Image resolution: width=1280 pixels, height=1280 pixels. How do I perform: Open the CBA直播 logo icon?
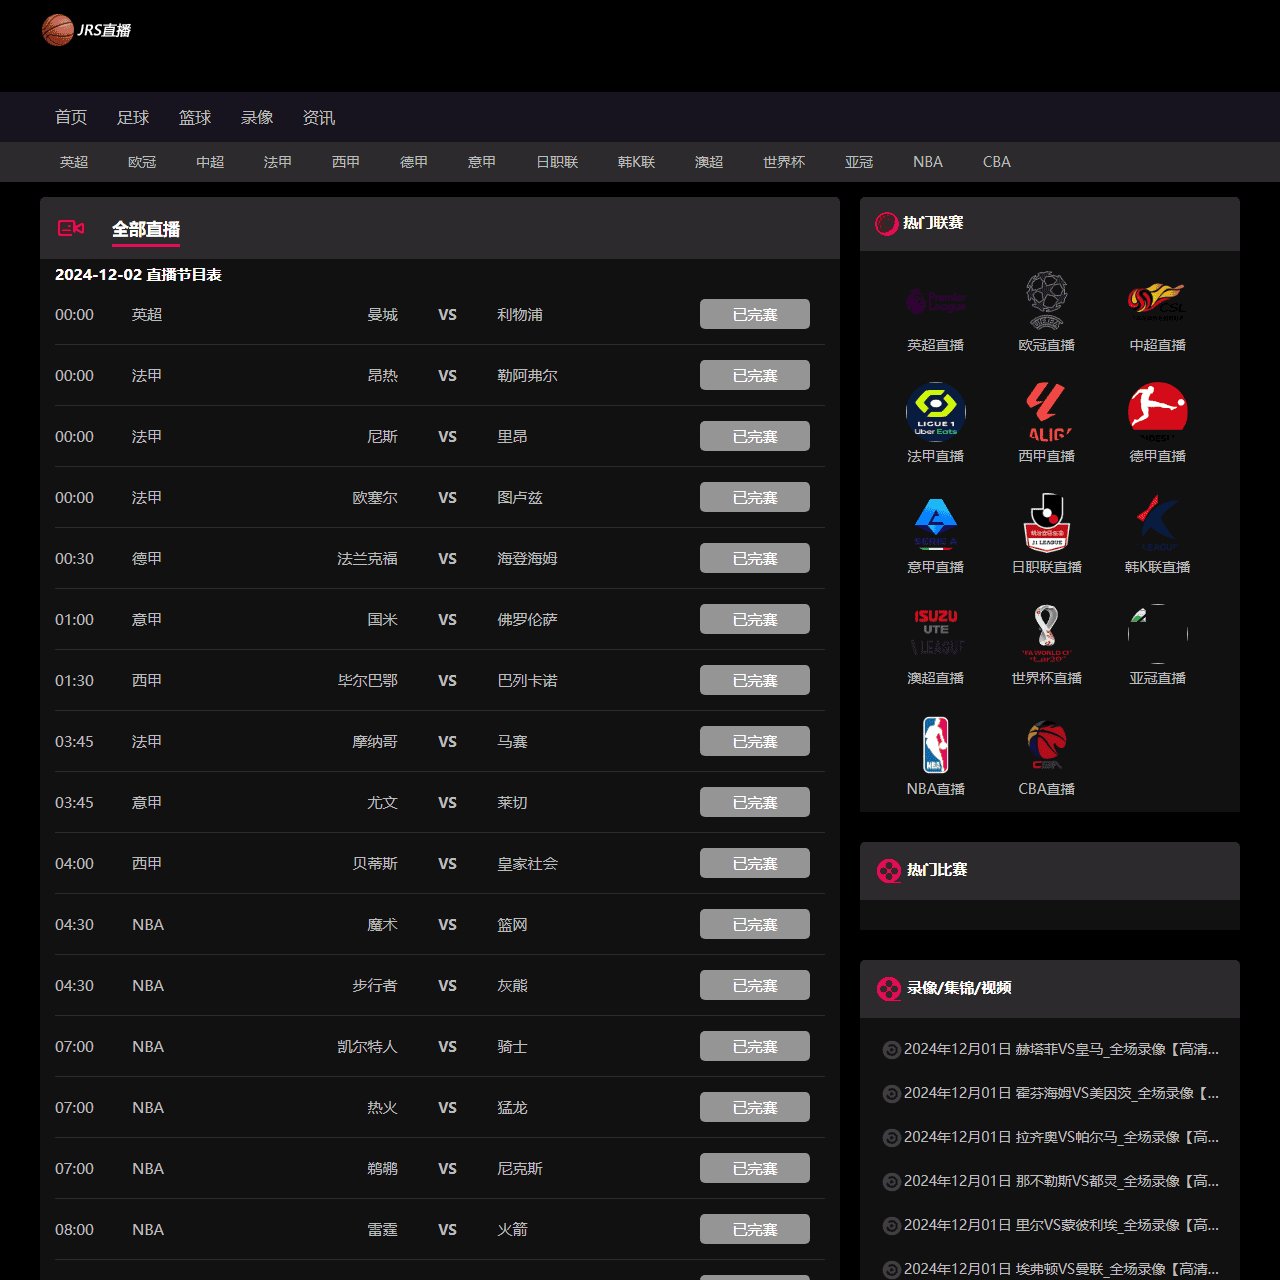(1047, 745)
